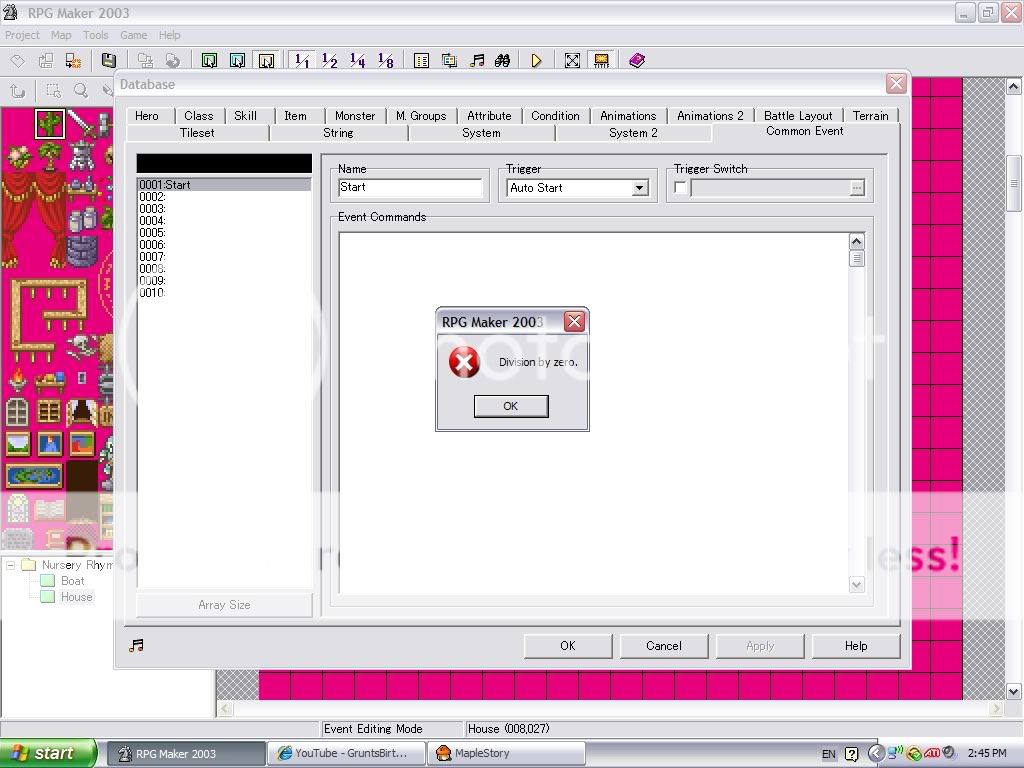Start play test with yellow arrow icon
Image resolution: width=1024 pixels, height=768 pixels.
click(536, 61)
